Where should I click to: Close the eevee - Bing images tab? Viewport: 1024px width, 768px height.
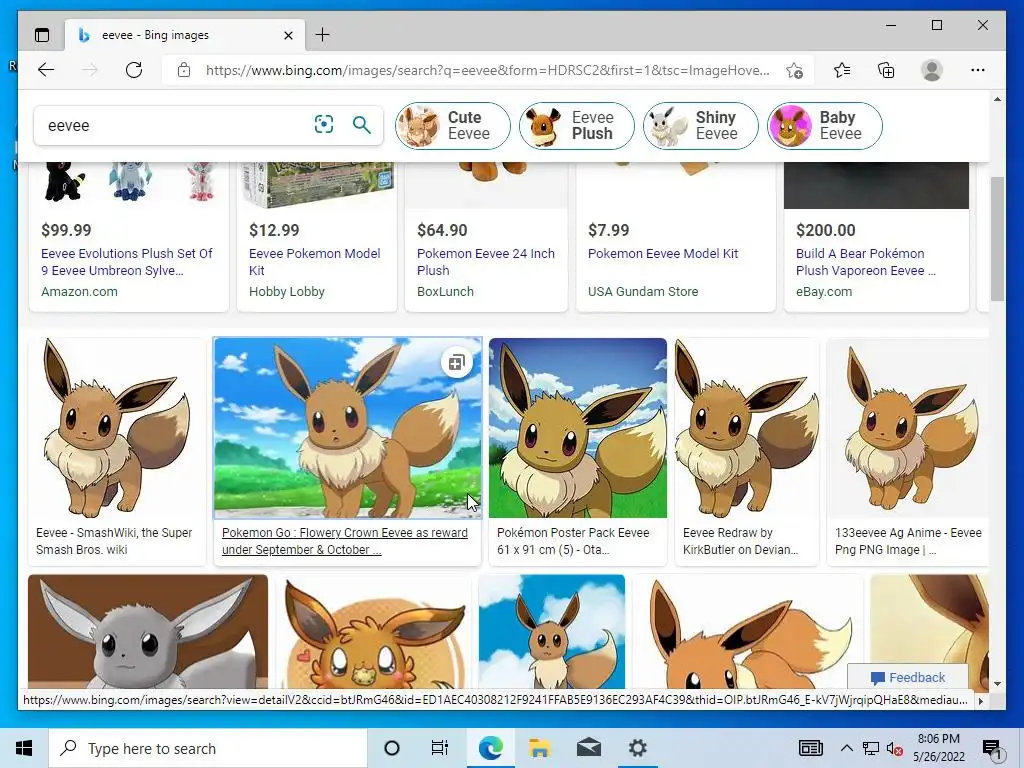[288, 35]
